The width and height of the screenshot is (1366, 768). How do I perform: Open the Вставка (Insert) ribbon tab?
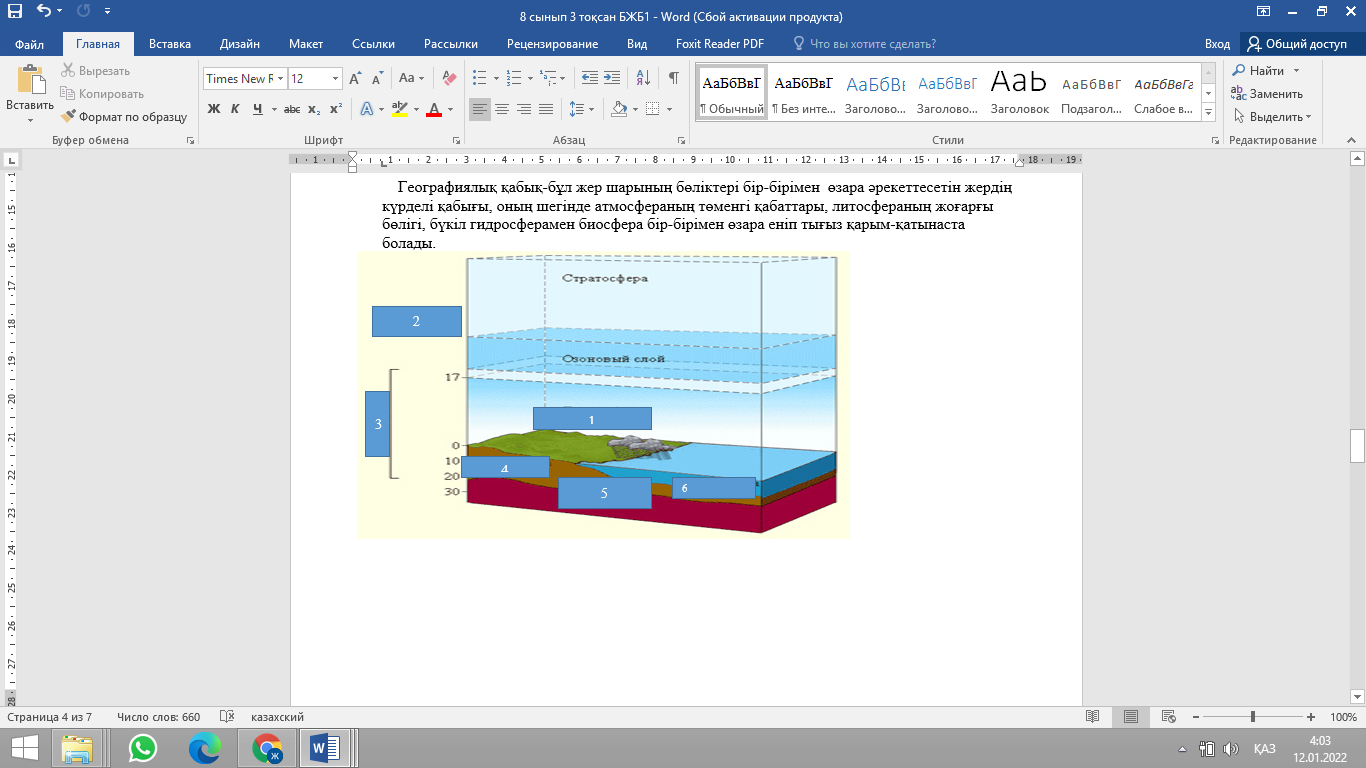(170, 44)
